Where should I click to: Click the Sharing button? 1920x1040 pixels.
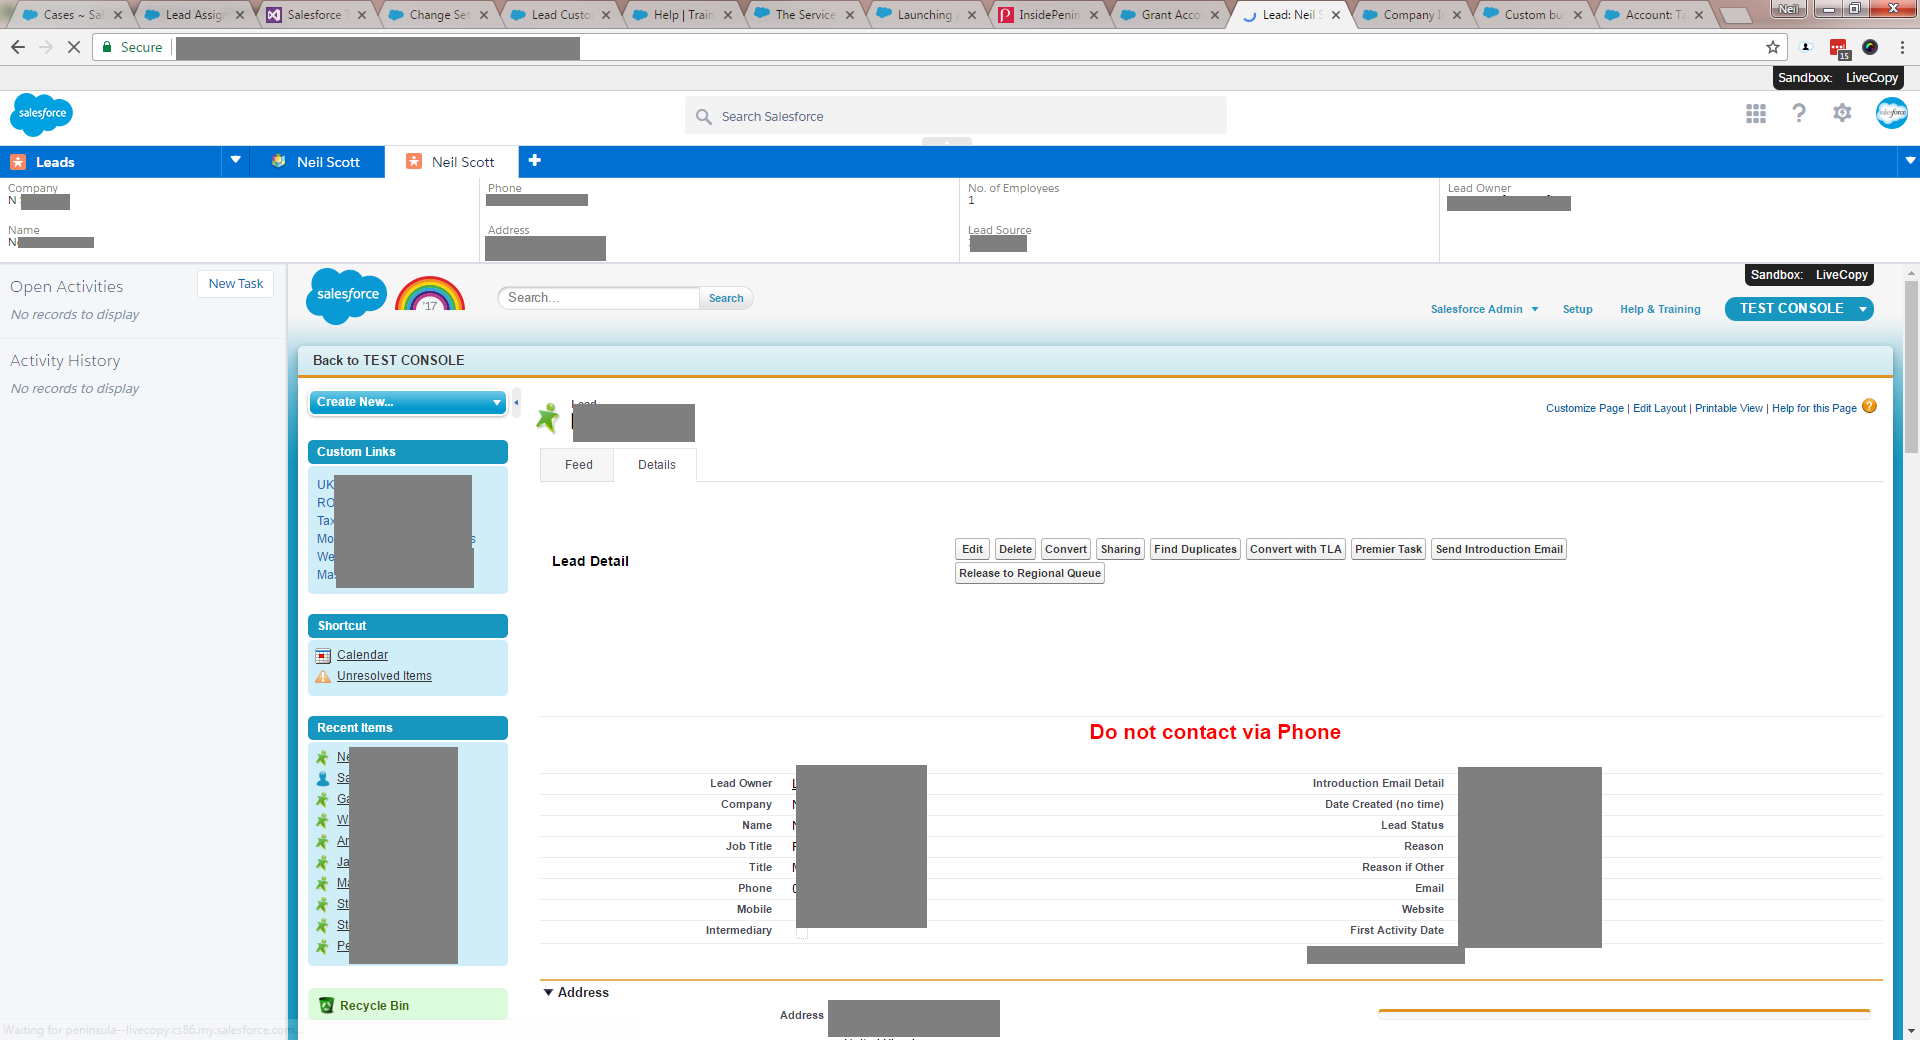pyautogui.click(x=1120, y=549)
